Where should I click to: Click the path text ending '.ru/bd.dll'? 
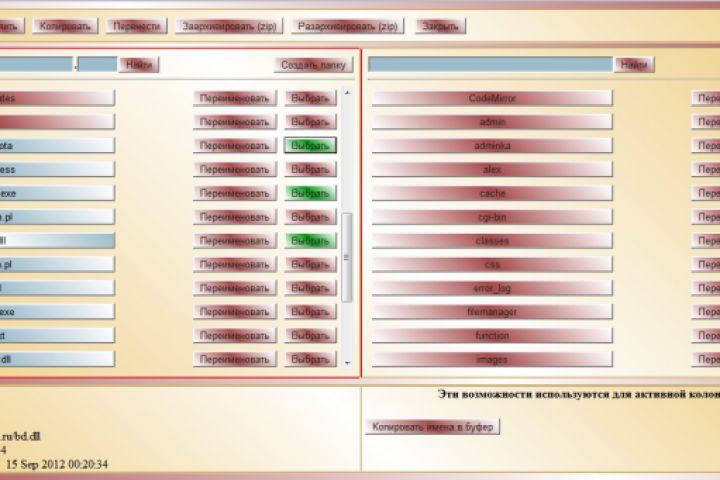(20, 436)
